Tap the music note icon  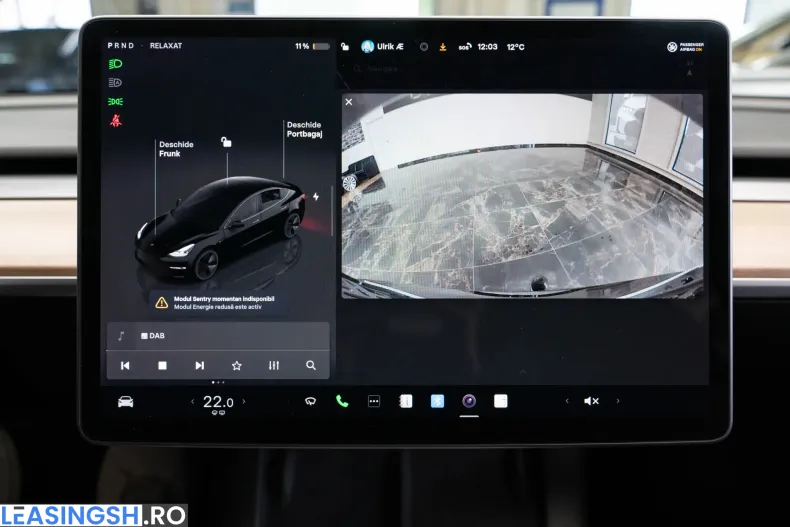(x=121, y=336)
